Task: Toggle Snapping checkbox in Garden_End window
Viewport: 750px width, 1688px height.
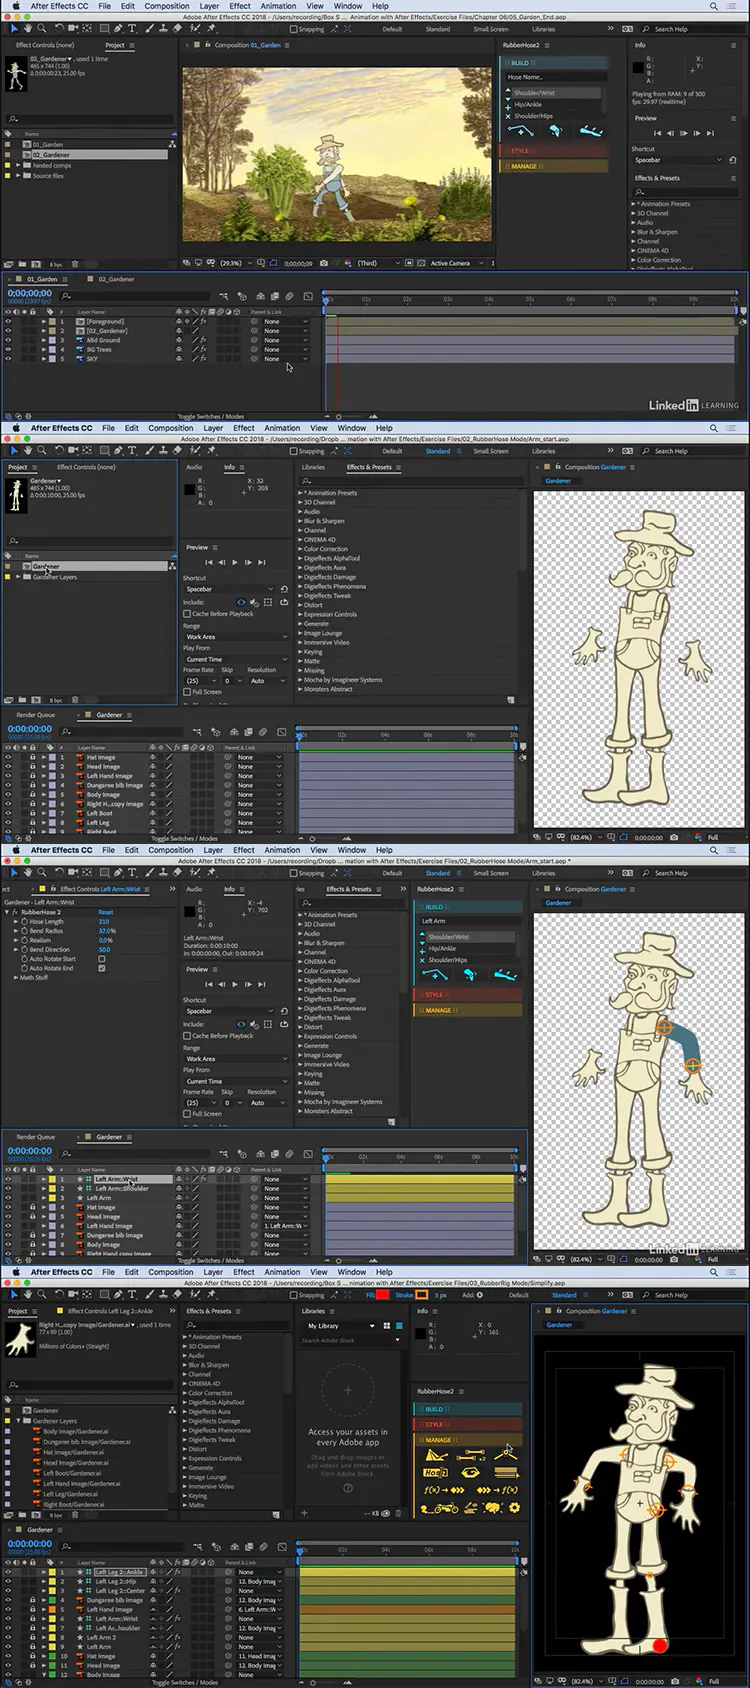Action: [293, 29]
